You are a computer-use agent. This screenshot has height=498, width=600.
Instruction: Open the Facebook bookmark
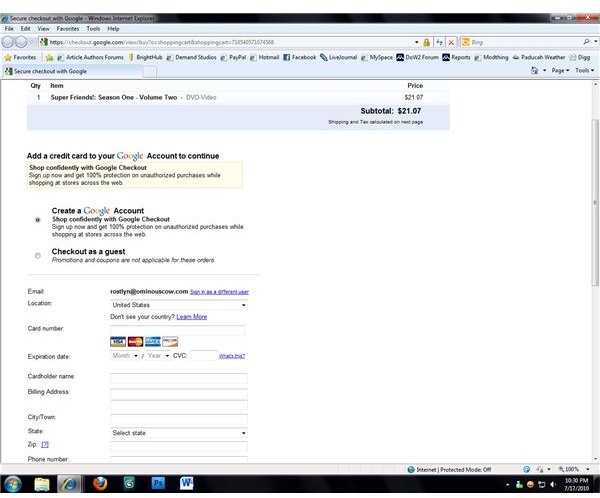click(300, 57)
